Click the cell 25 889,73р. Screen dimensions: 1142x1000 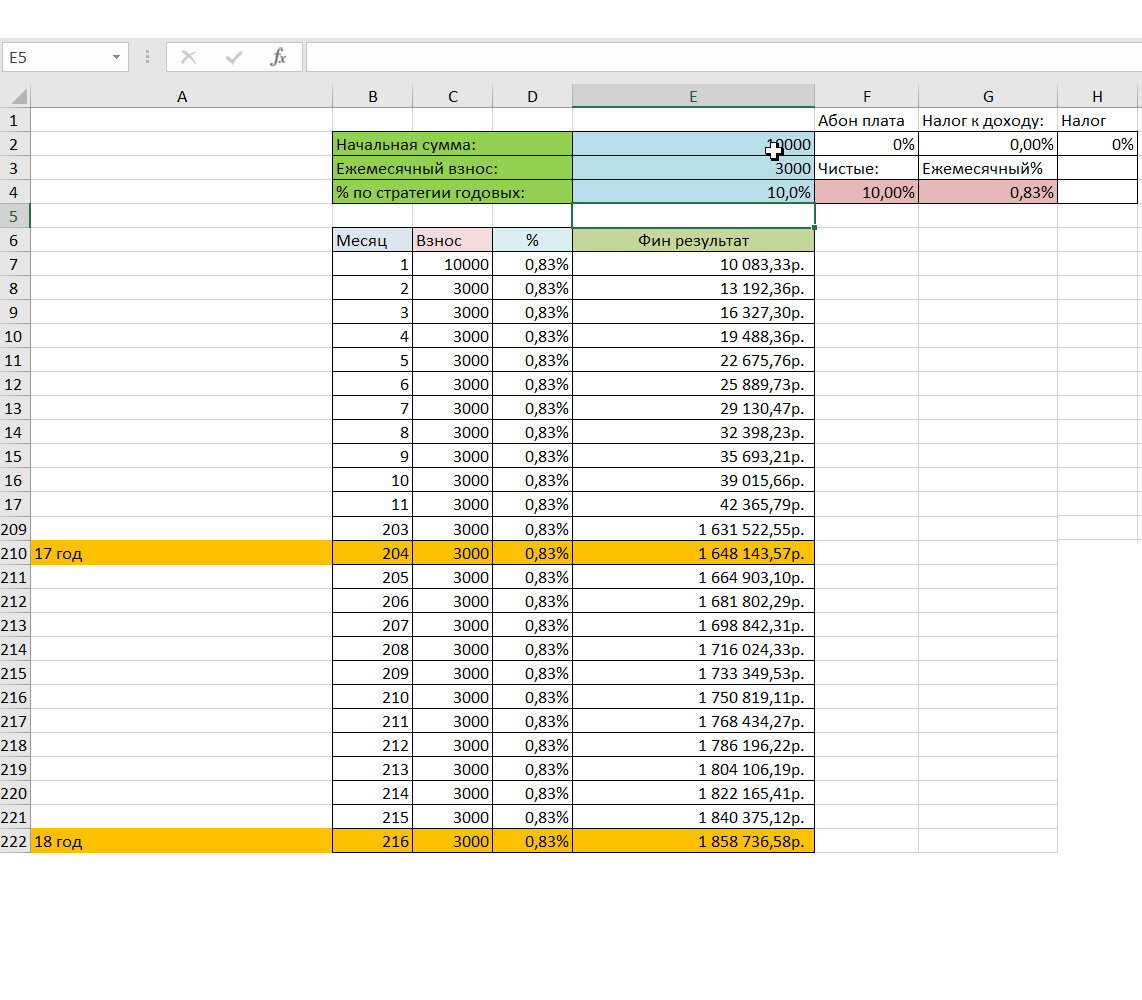tap(693, 385)
